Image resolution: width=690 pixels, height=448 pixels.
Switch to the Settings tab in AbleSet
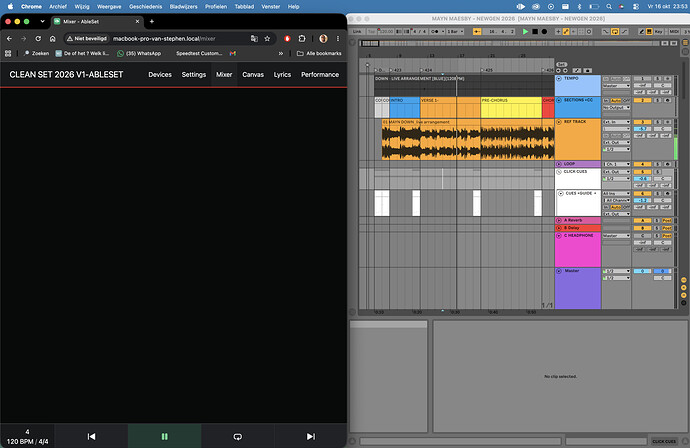click(194, 74)
